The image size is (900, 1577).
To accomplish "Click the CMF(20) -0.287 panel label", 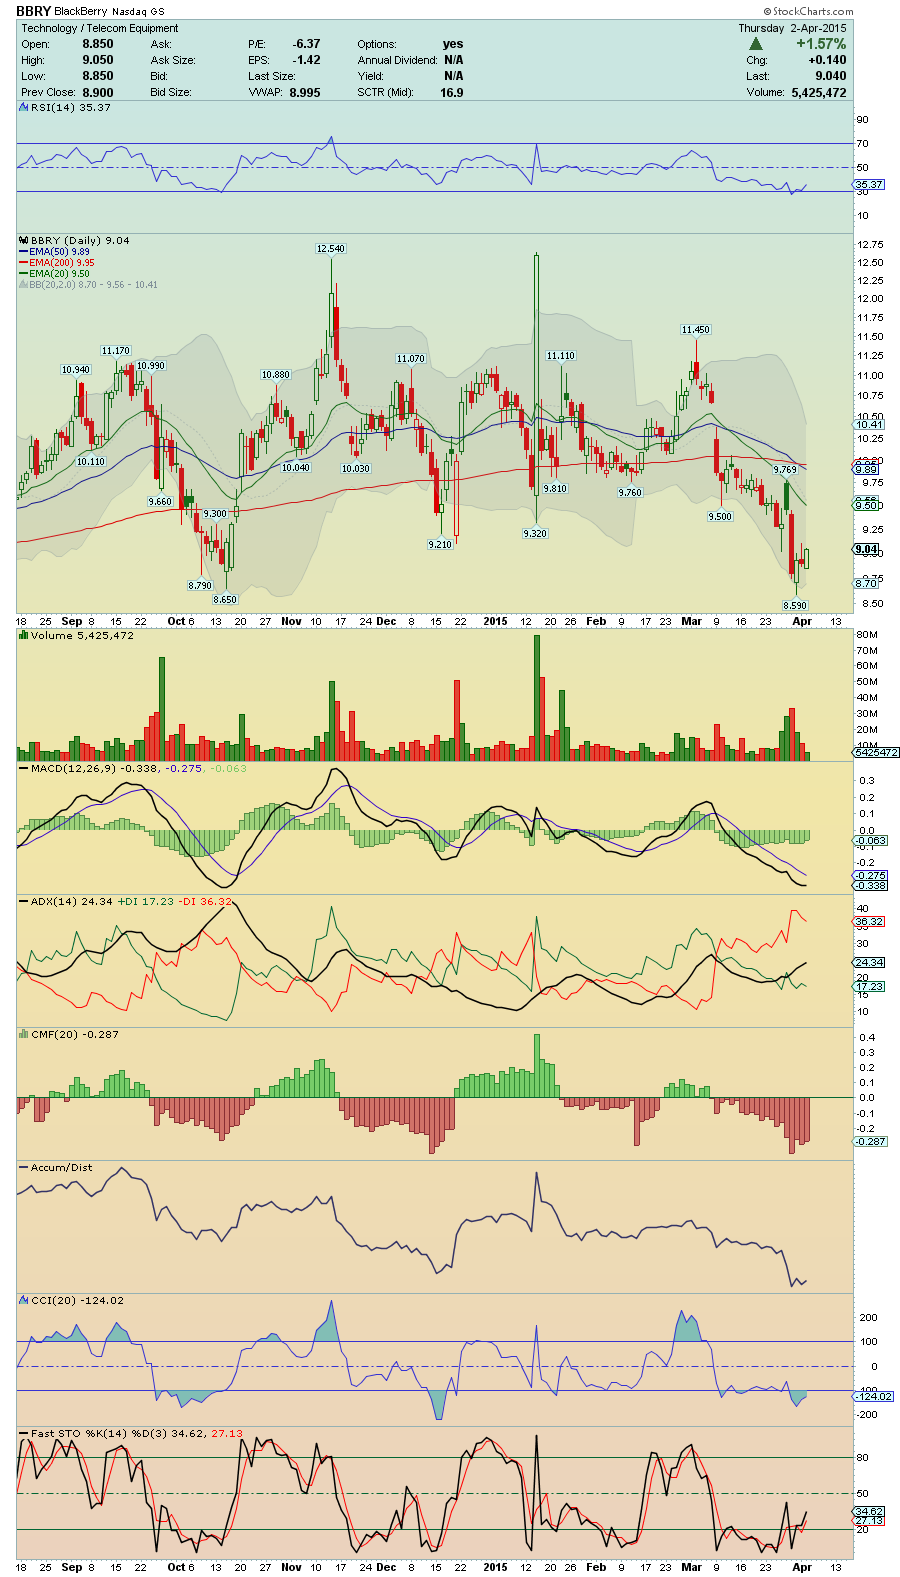I will [75, 1034].
